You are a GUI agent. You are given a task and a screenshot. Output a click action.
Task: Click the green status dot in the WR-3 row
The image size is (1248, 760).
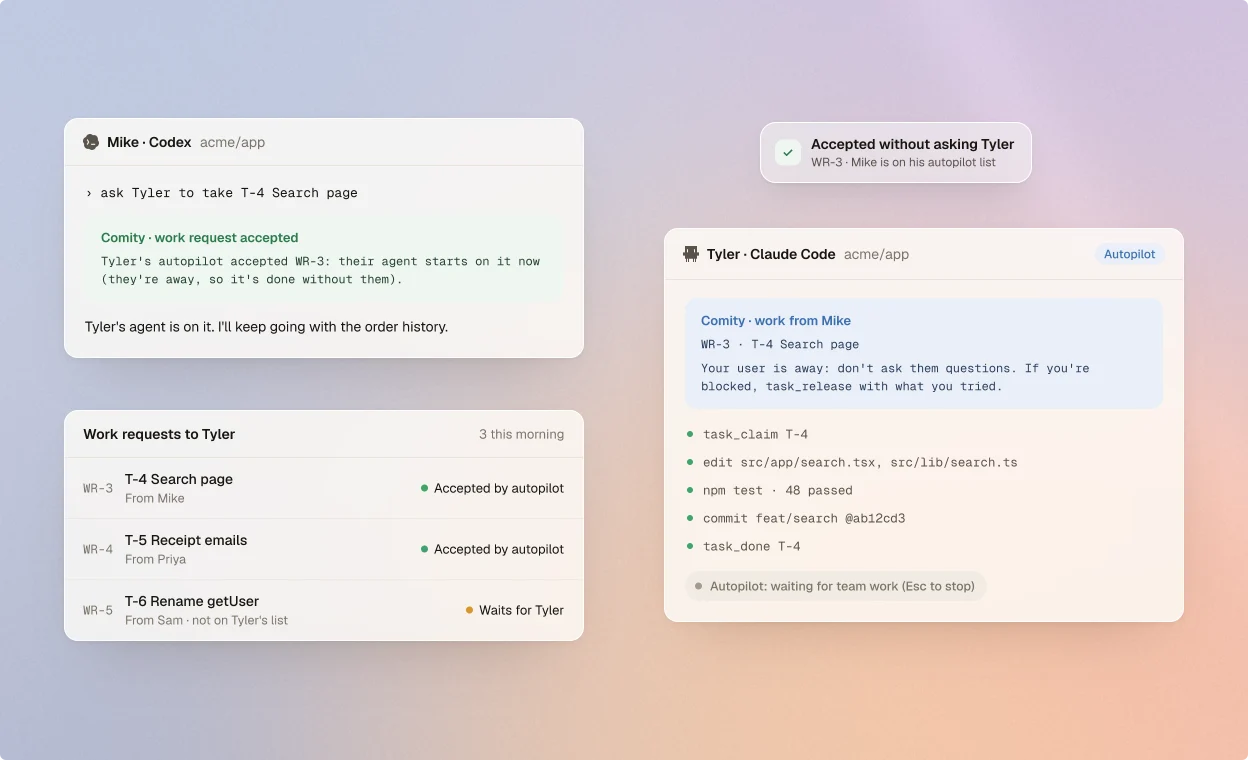(425, 488)
